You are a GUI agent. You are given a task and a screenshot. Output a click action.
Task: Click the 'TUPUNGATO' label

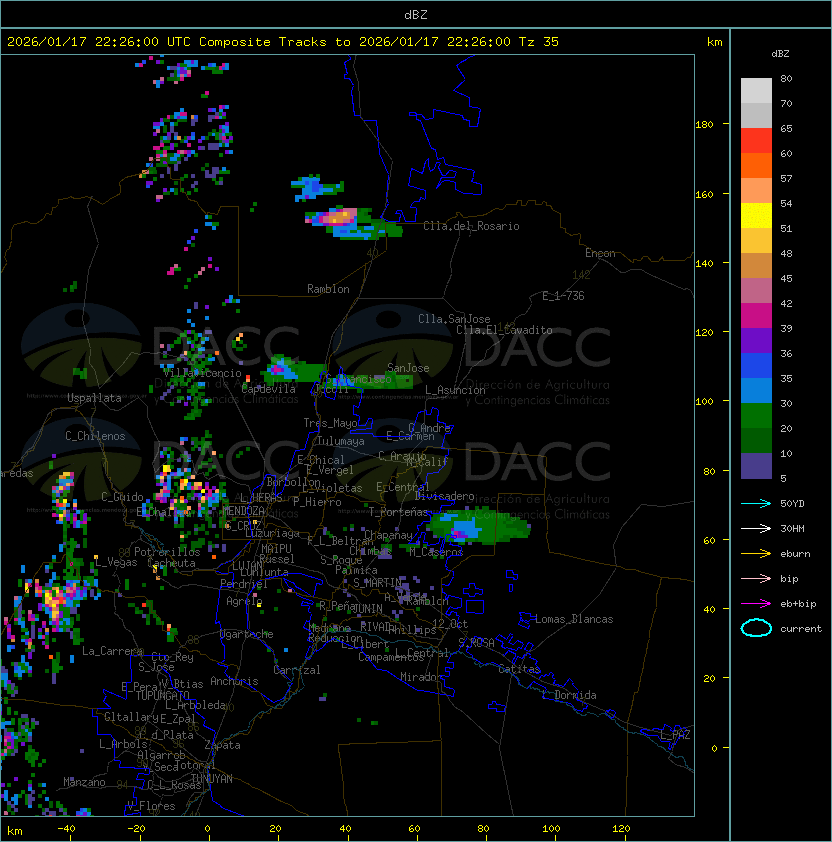(162, 695)
